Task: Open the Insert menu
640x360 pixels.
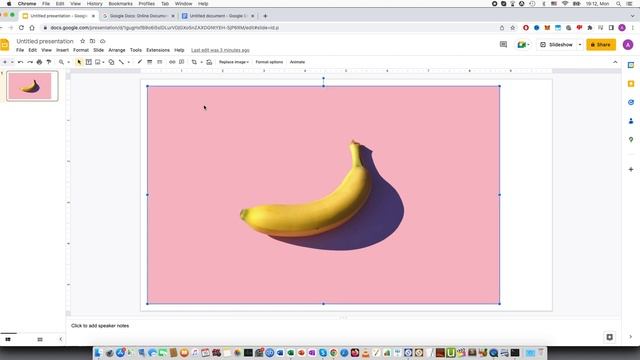Action: tap(62, 50)
